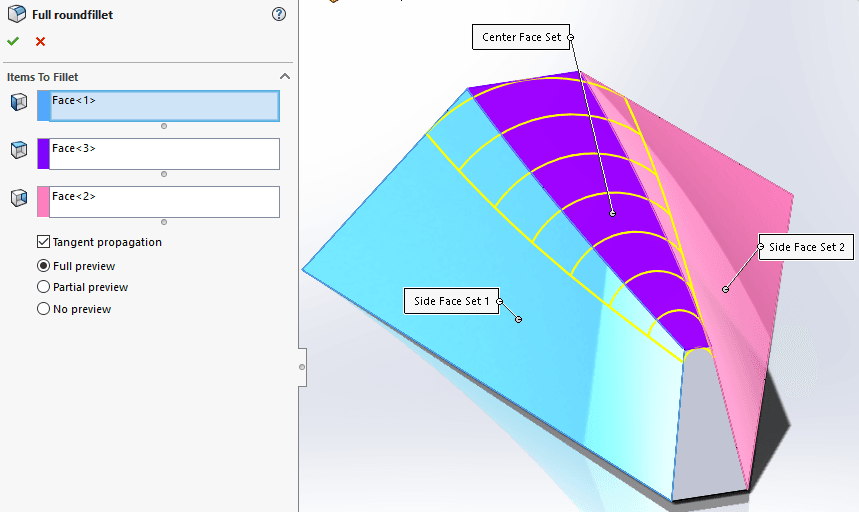The height and width of the screenshot is (512, 859).
Task: Cancel the fillet with the red X
Action: click(x=40, y=41)
